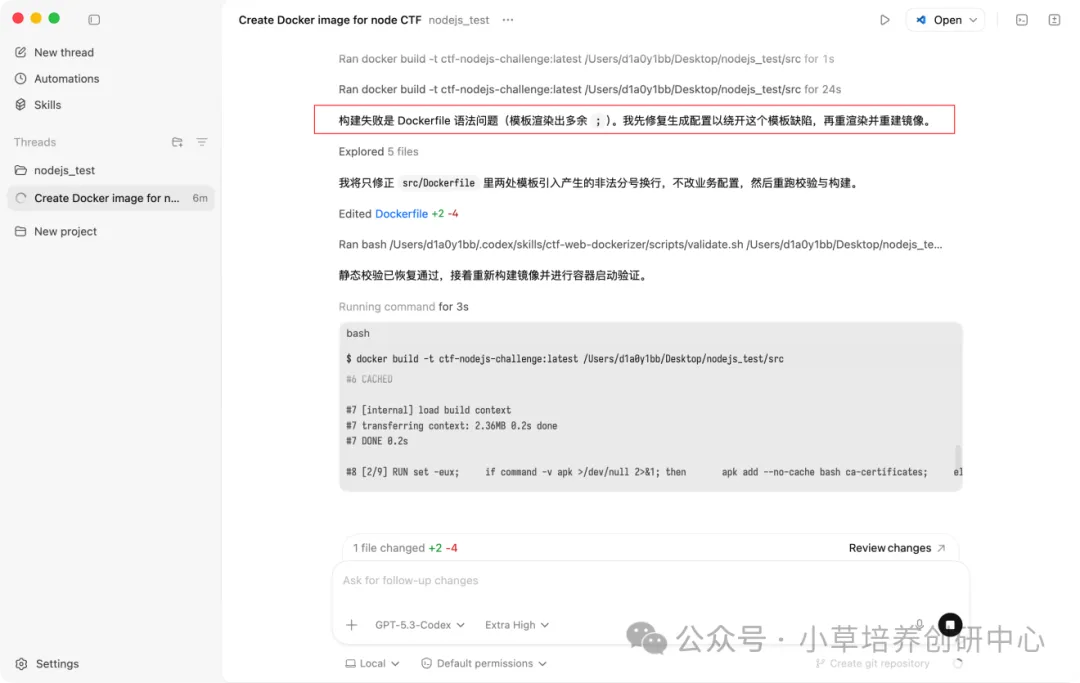Toggle the terminal panel icon
The height and width of the screenshot is (683, 1080).
(1021, 20)
